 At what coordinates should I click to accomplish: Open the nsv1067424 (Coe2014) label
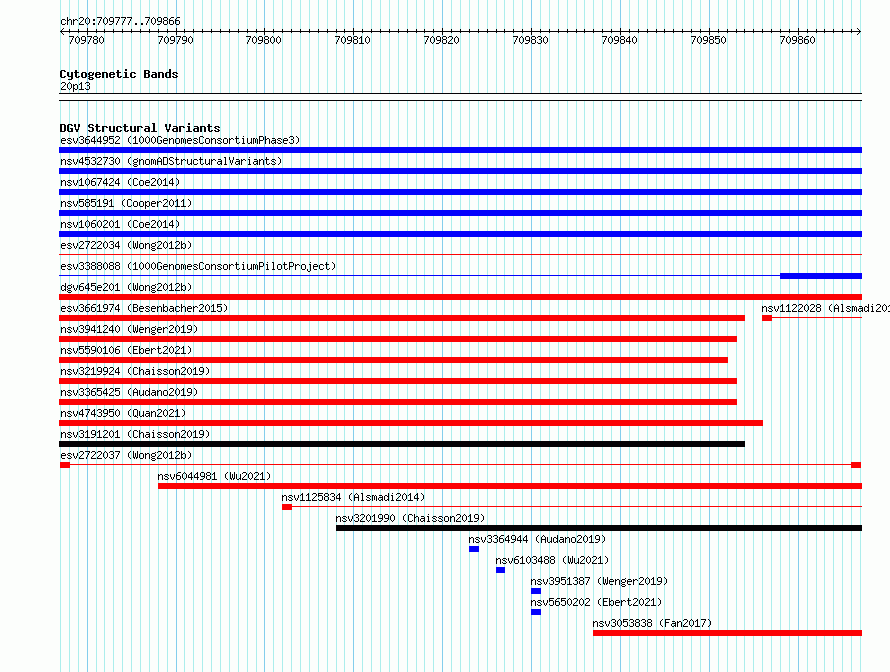120,182
